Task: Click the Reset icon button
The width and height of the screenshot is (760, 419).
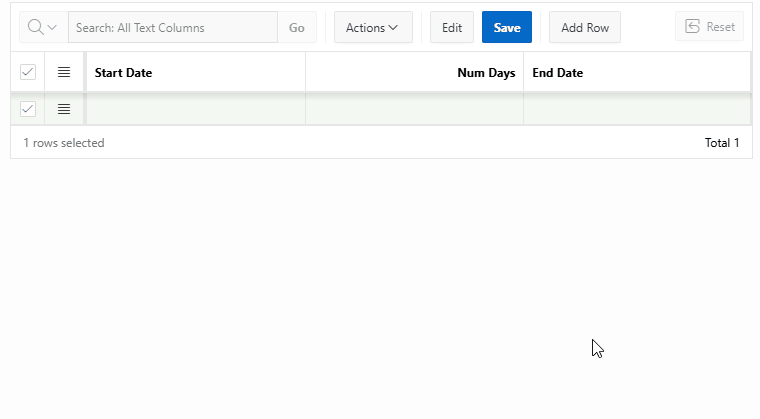Action: (709, 28)
